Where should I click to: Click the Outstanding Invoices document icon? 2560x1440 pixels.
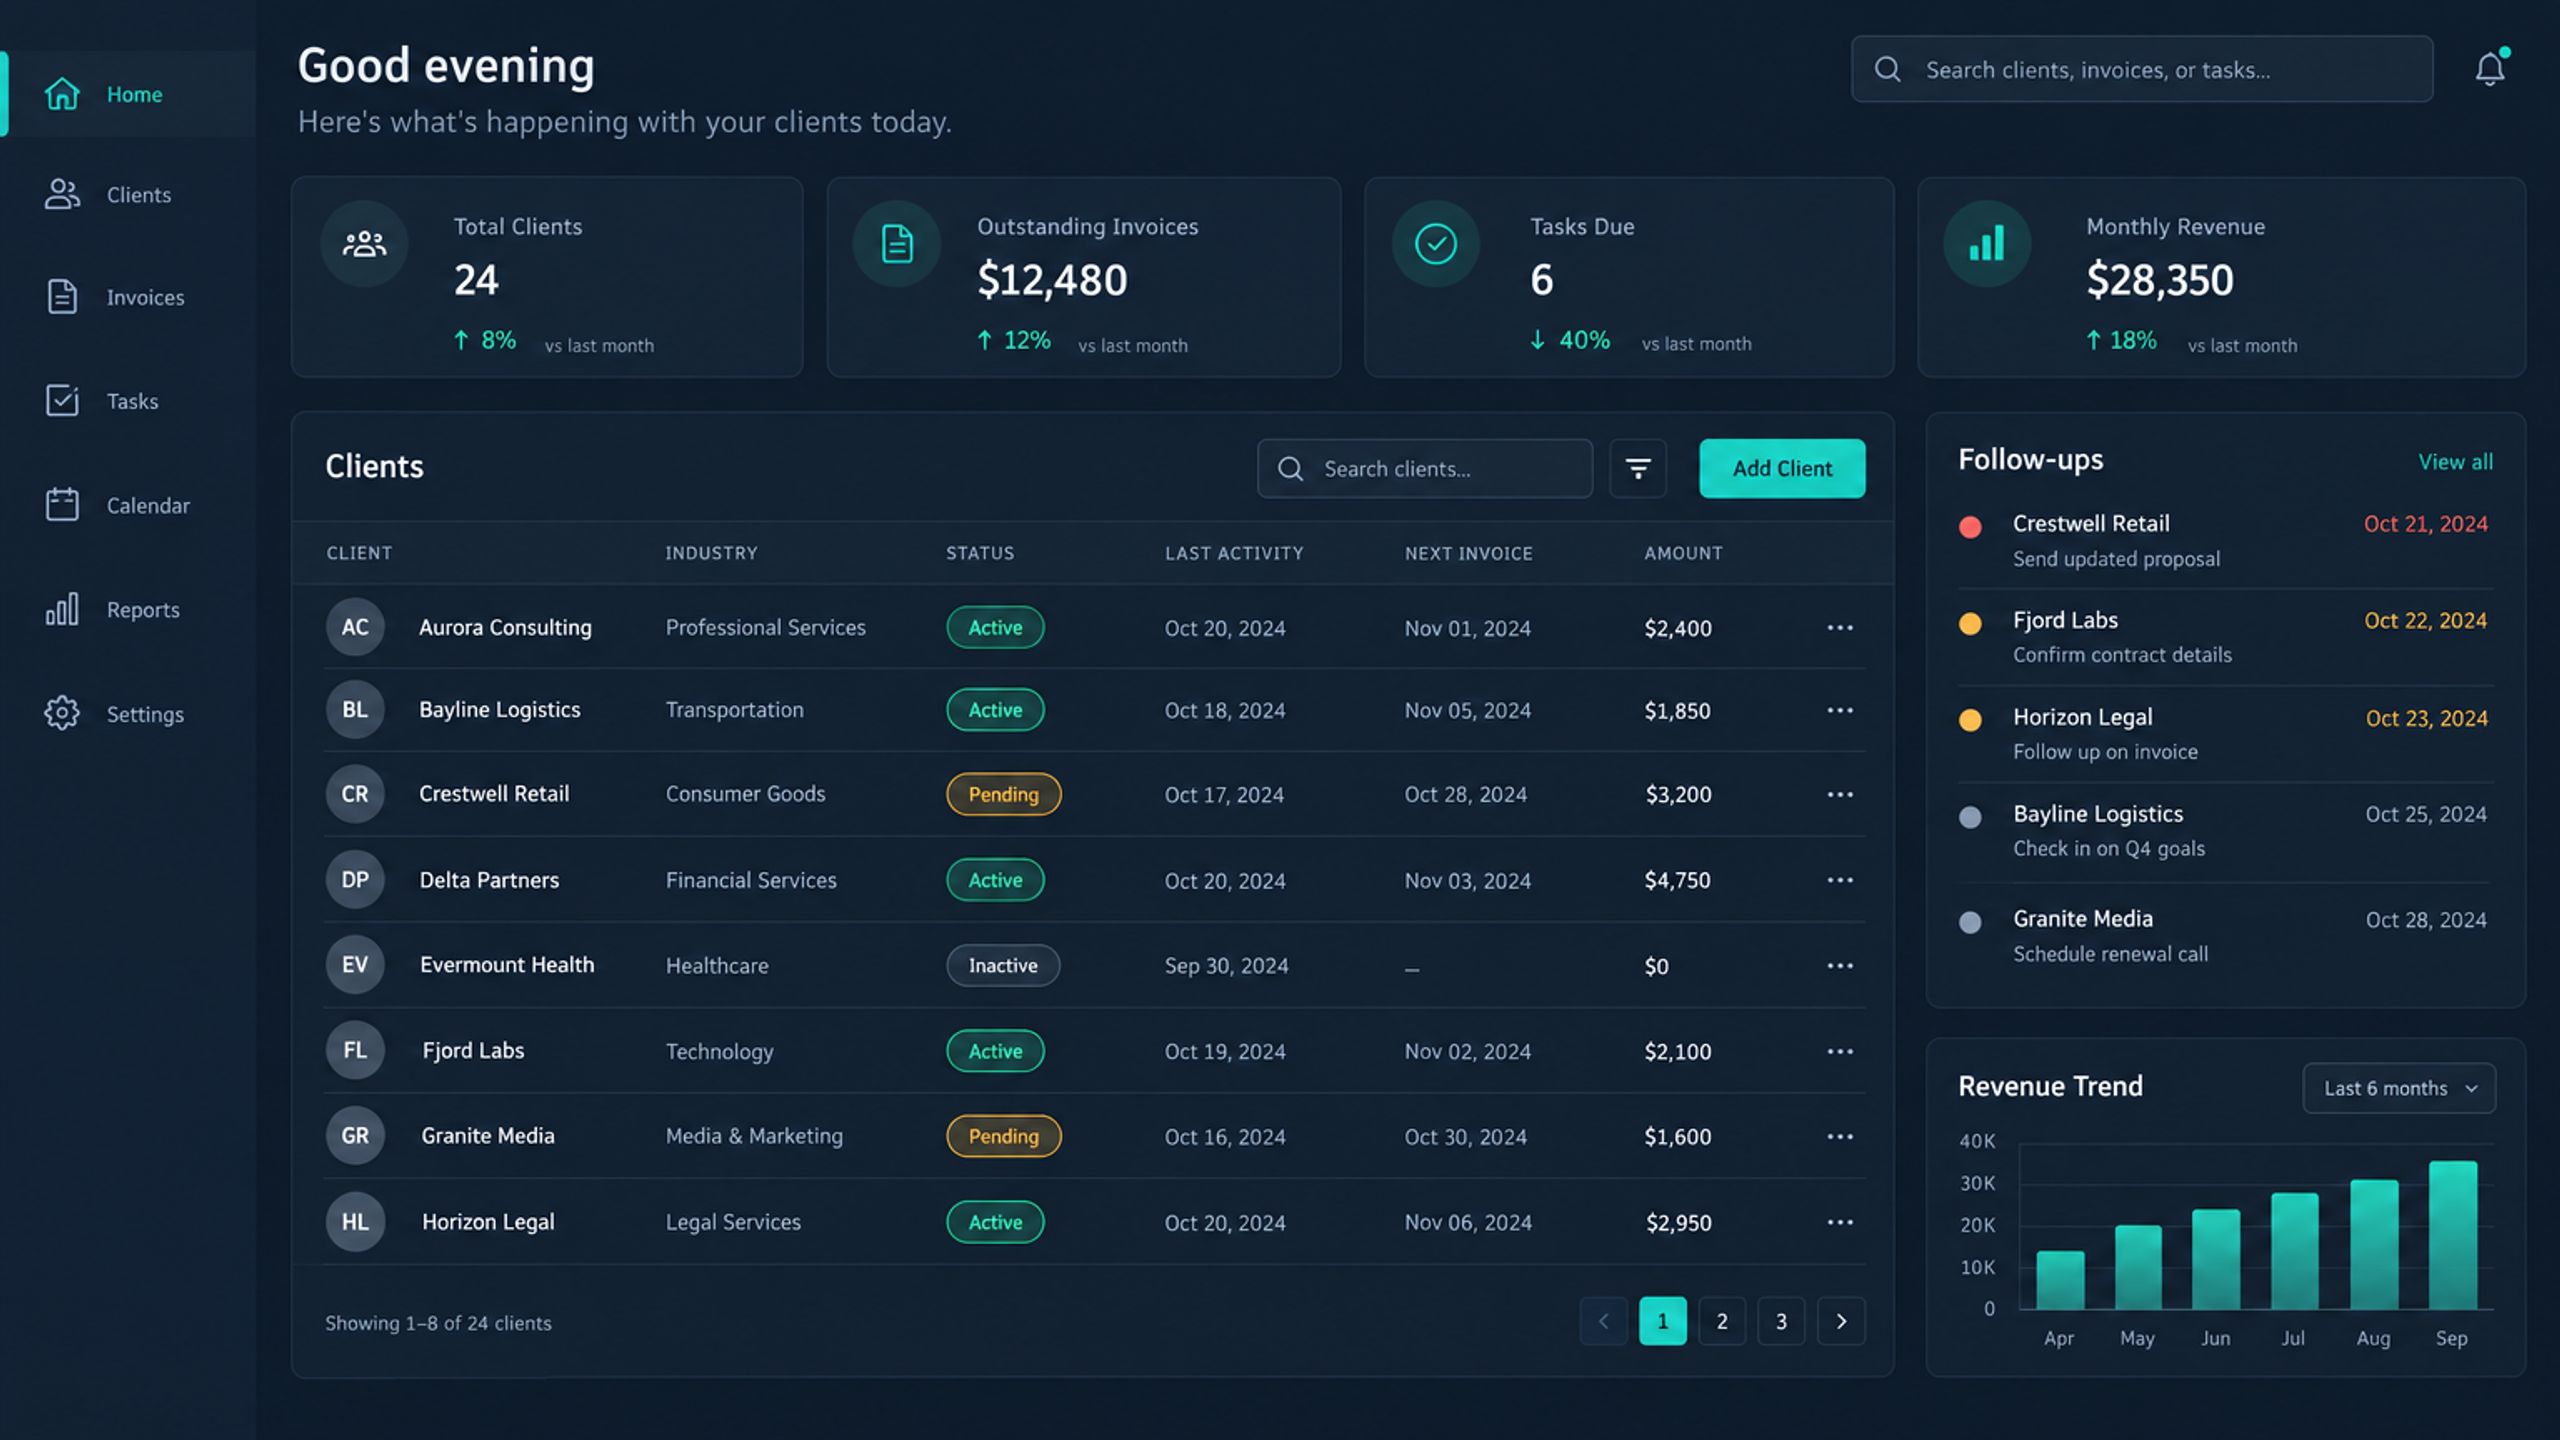point(897,244)
